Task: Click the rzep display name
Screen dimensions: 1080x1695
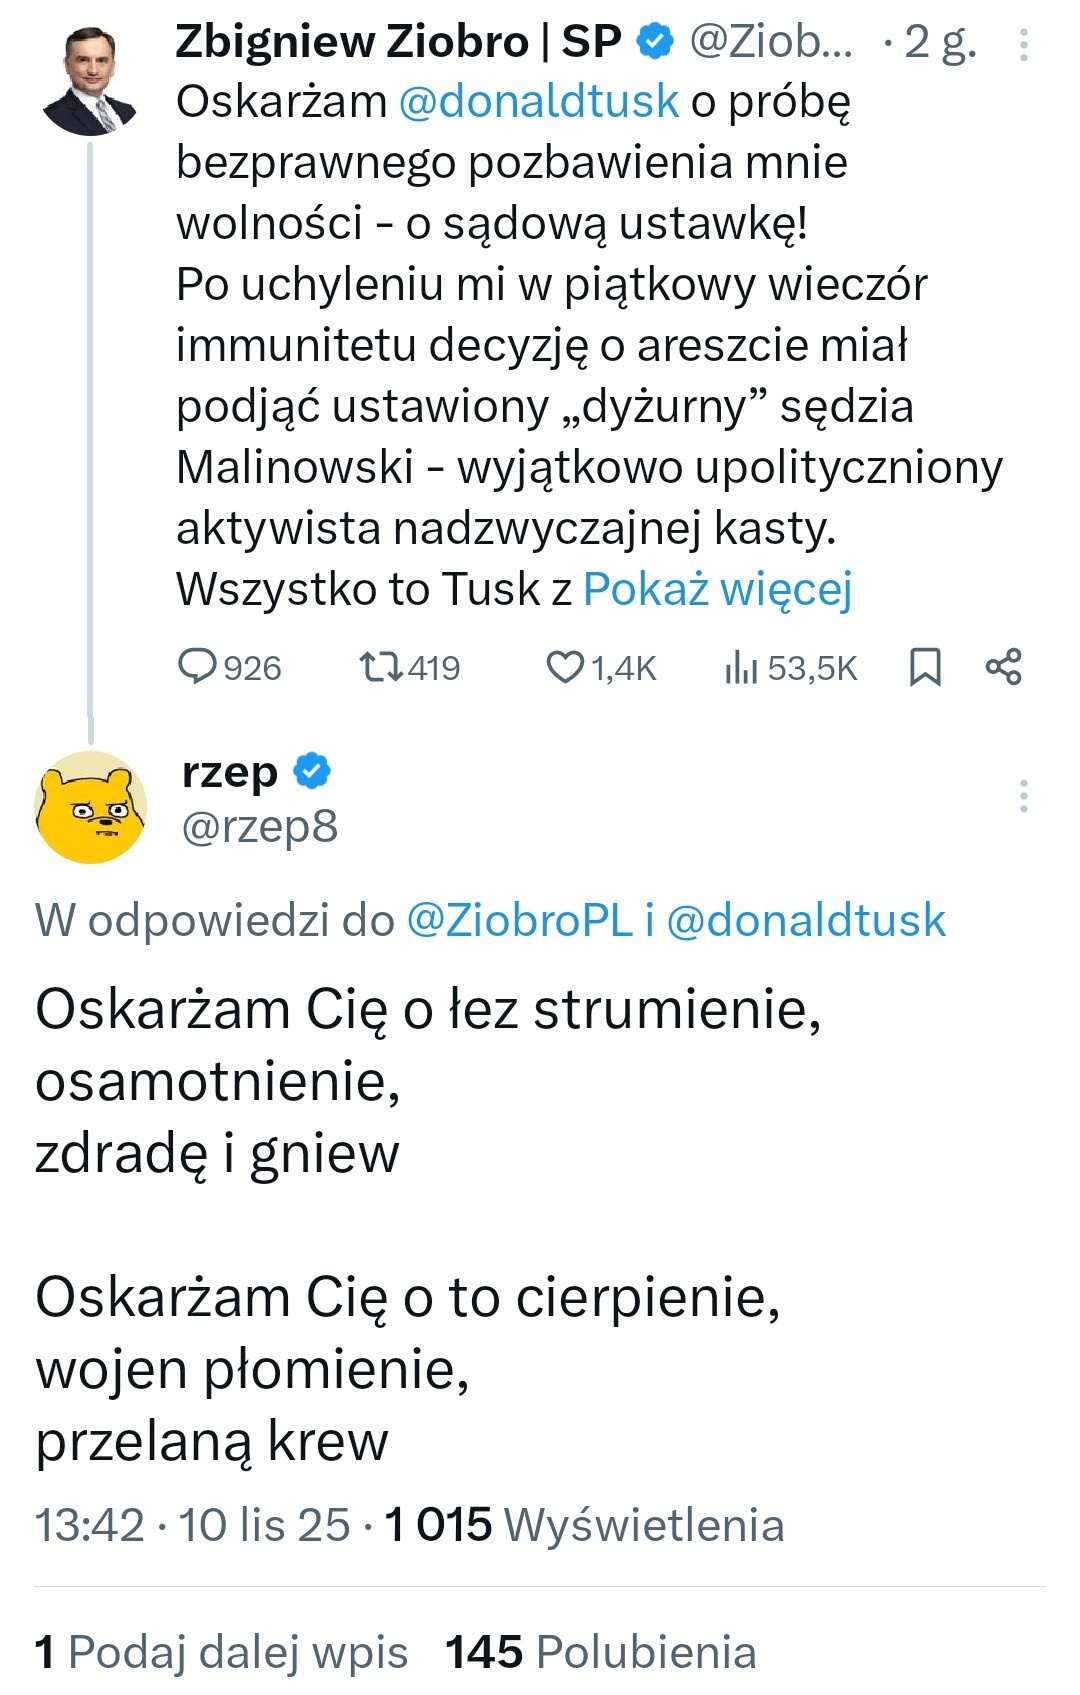Action: 230,772
